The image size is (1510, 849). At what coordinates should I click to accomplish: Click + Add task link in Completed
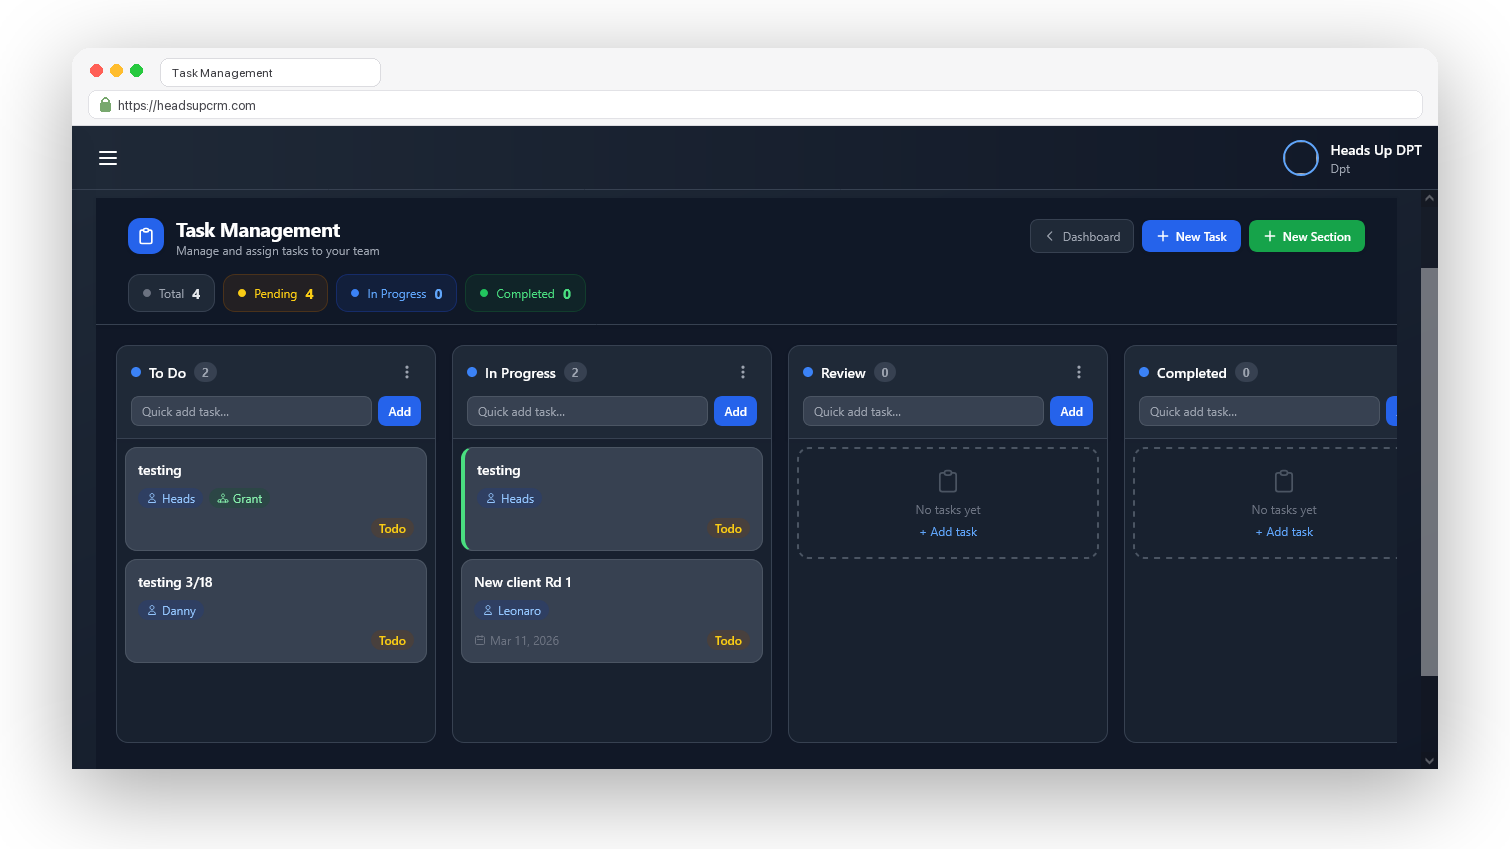coord(1284,532)
